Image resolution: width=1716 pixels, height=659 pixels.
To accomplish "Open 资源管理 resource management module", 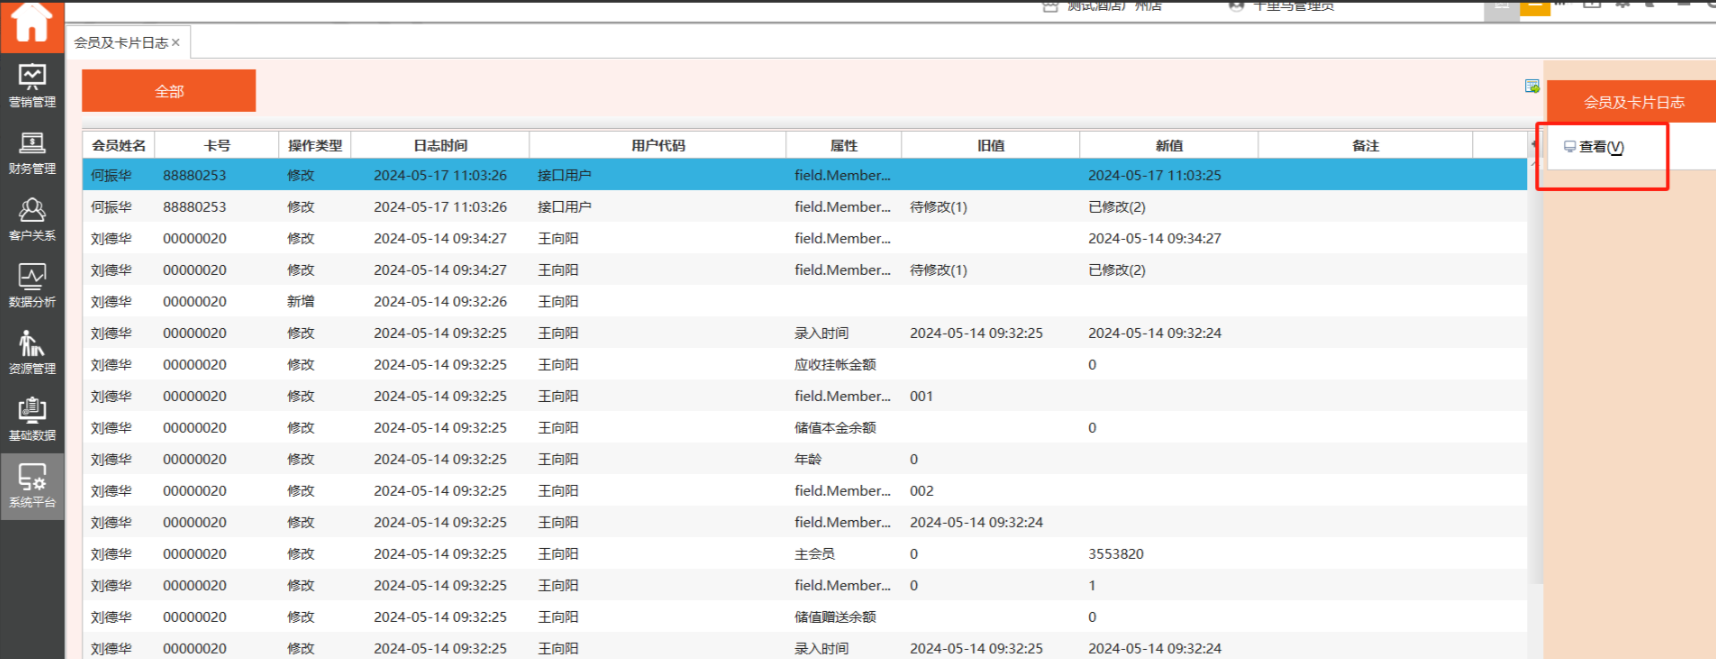I will pyautogui.click(x=32, y=352).
